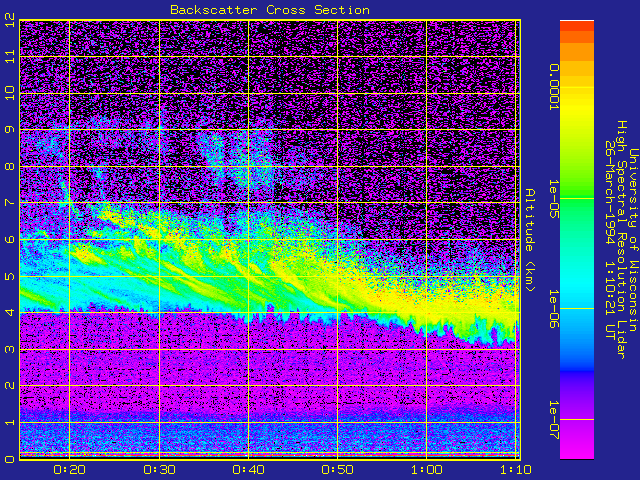Click the 1e-07 color scale label

(553, 420)
